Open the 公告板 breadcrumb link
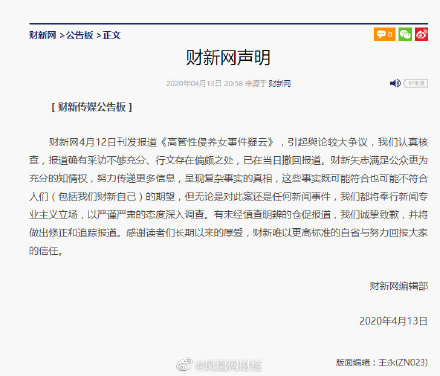This screenshot has width=440, height=376. pyautogui.click(x=79, y=35)
